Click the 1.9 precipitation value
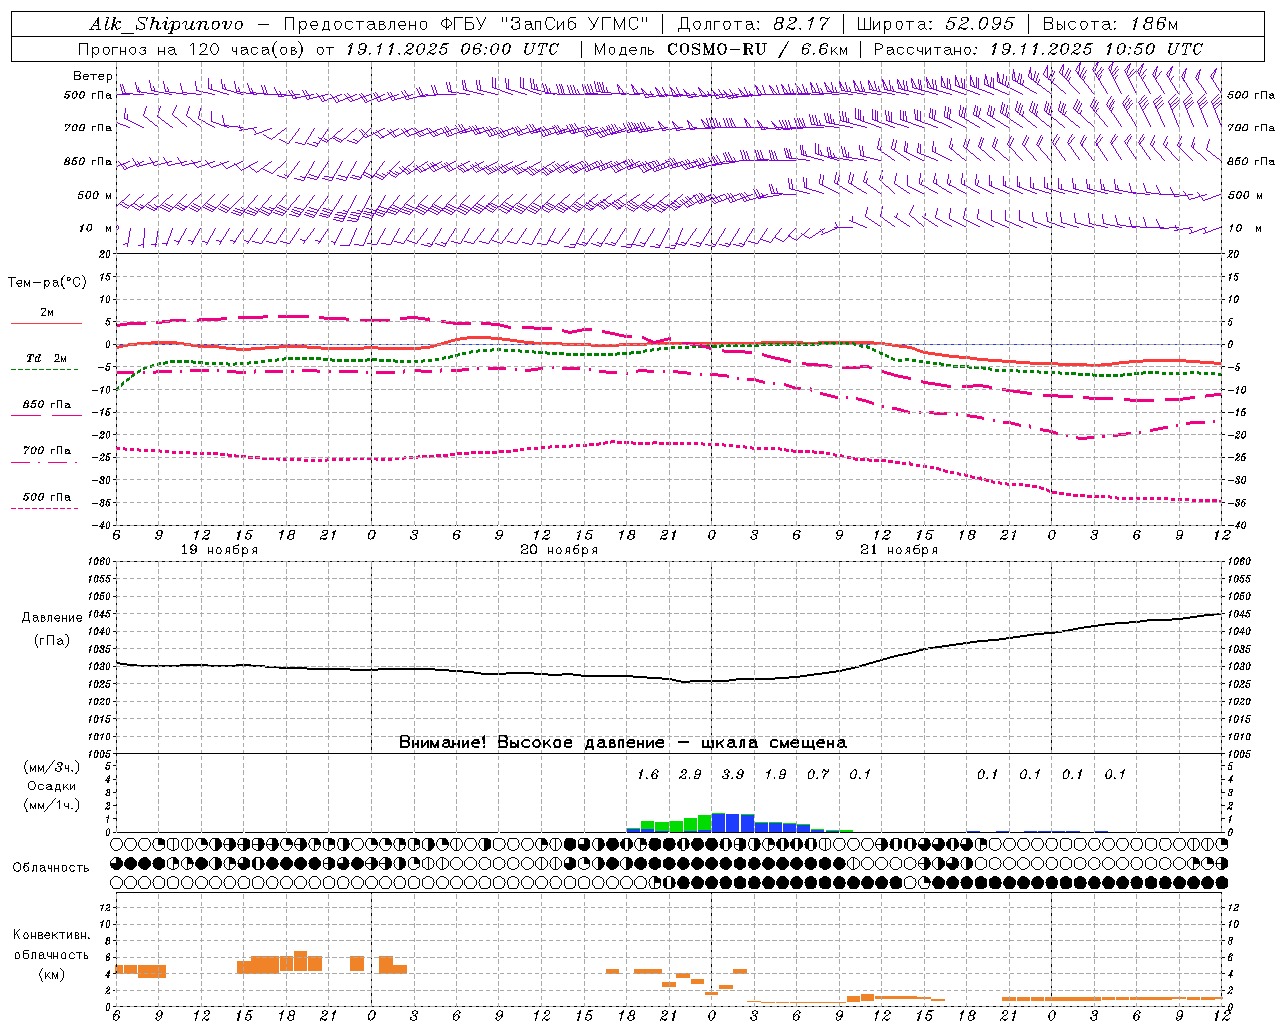The width and height of the screenshot is (1280, 1024). [775, 774]
